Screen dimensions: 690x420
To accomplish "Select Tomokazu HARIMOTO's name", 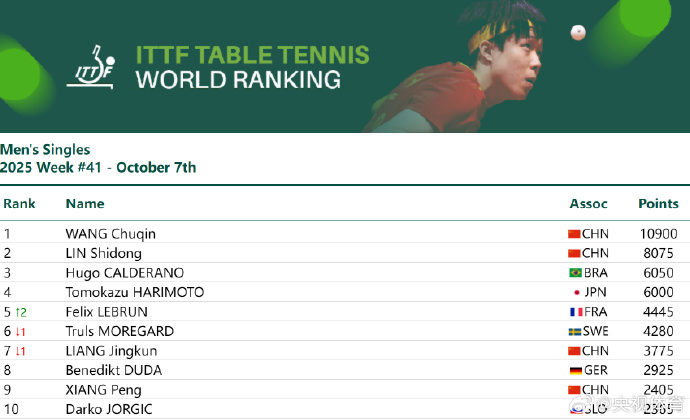I will (134, 292).
